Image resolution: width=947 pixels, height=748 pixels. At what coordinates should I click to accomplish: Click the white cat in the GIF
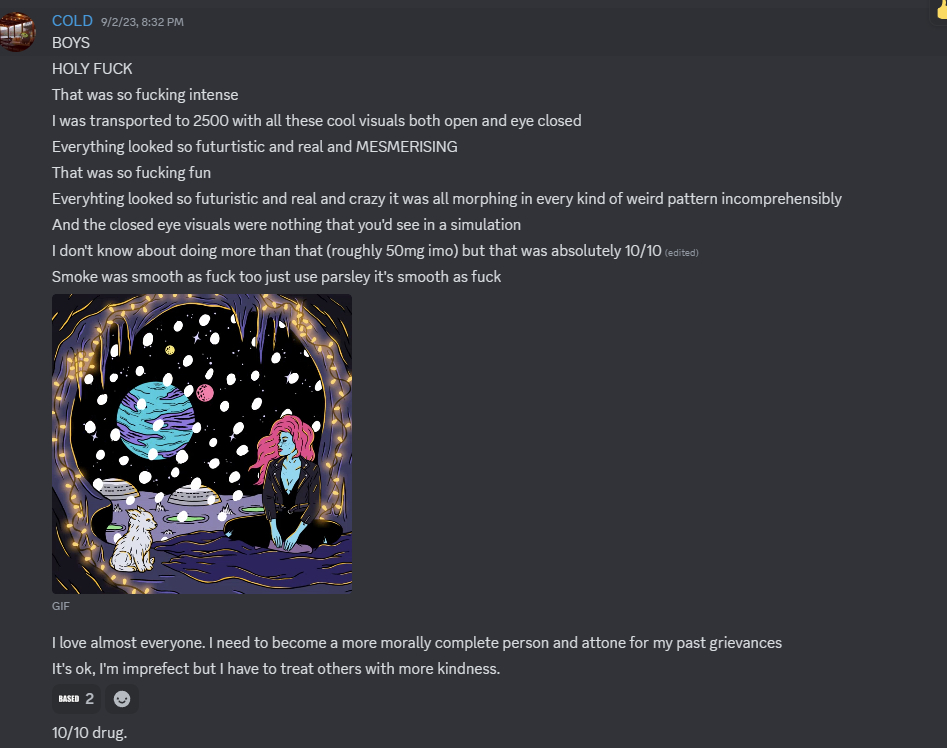(x=133, y=540)
